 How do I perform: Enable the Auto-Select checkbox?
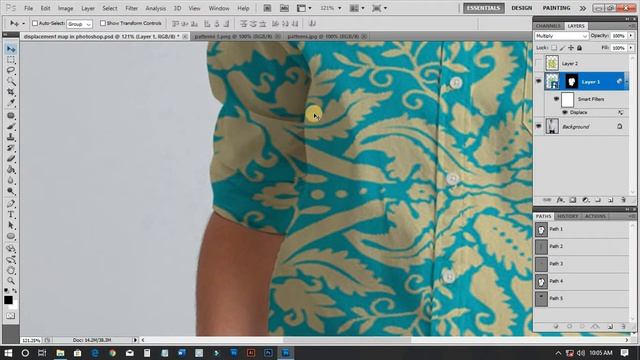coord(35,23)
